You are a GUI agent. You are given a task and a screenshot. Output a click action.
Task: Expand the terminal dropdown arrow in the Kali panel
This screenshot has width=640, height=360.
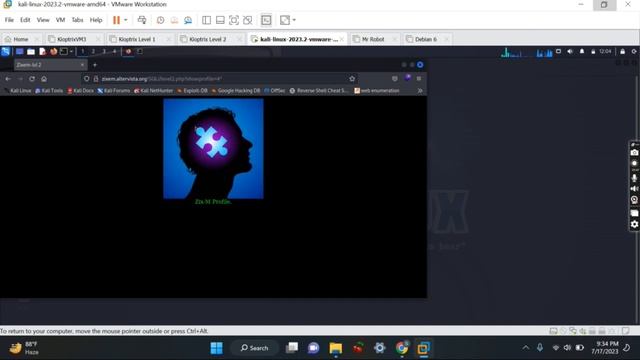71,51
